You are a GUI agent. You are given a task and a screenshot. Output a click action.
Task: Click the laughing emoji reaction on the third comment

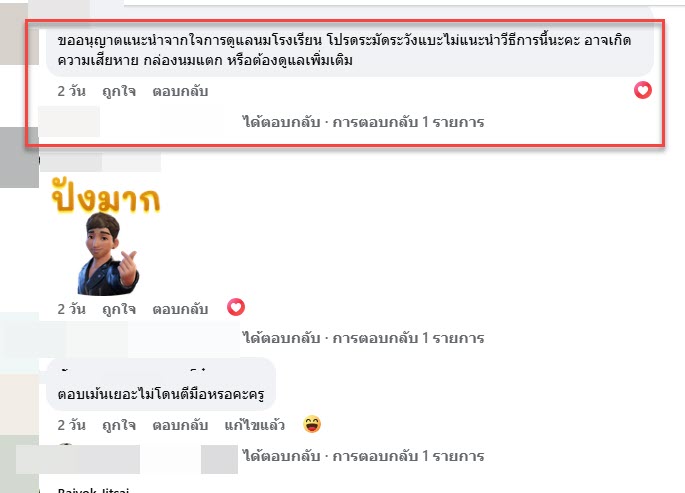click(312, 424)
